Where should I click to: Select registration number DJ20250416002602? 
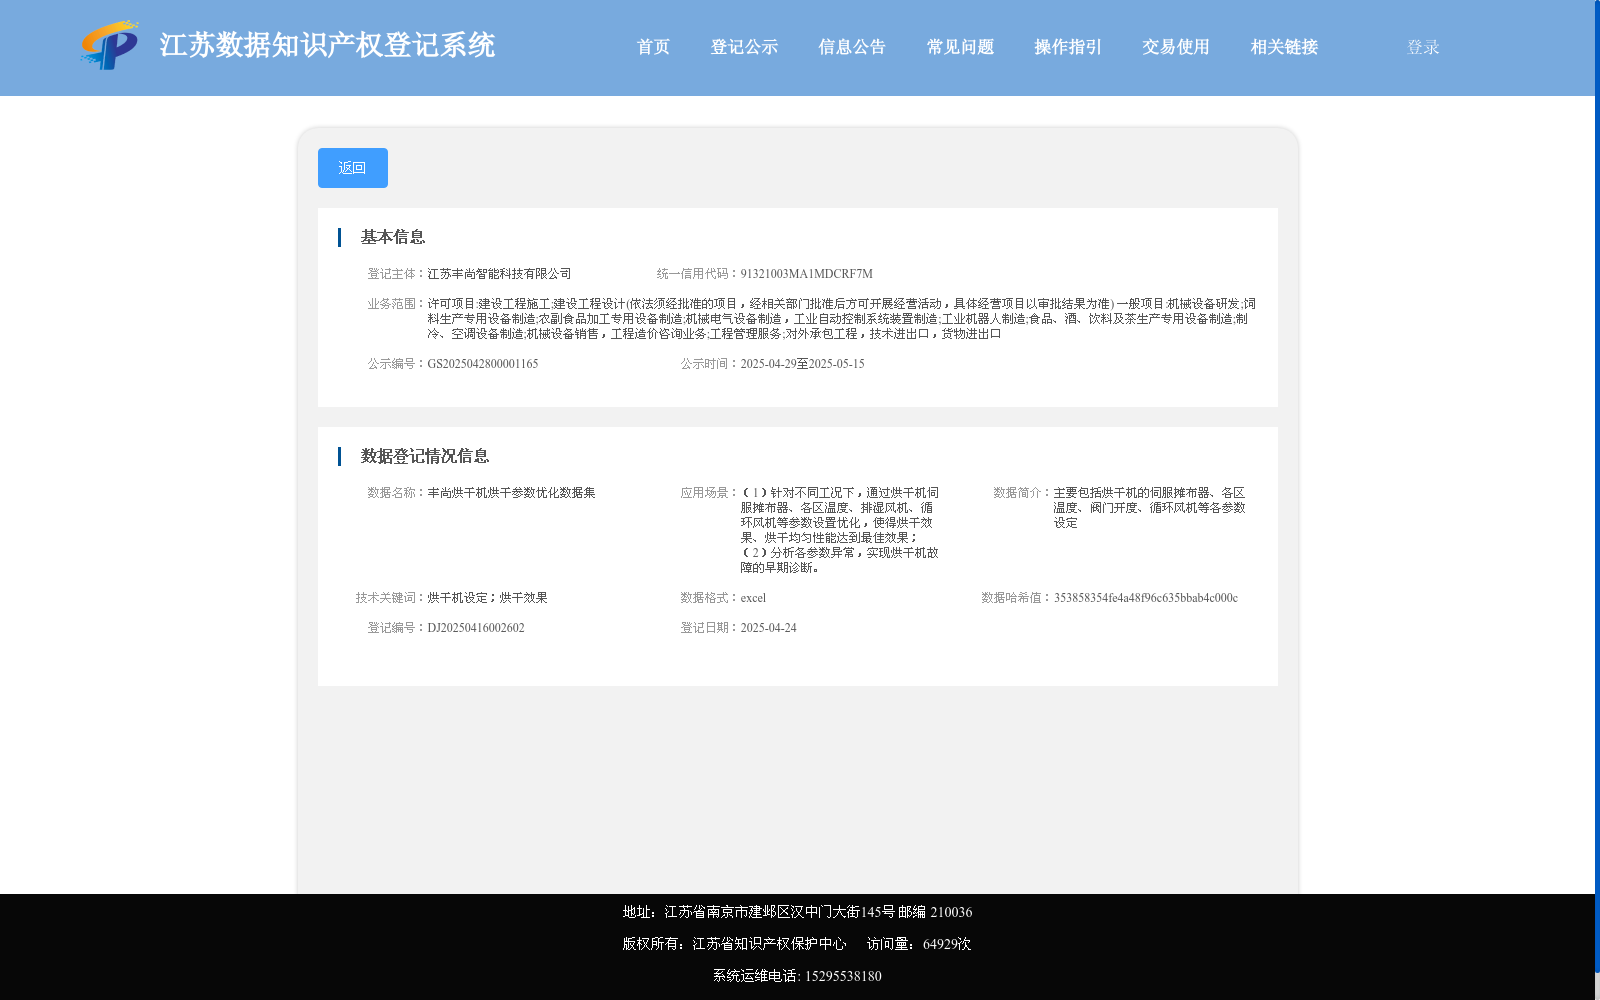(x=476, y=628)
